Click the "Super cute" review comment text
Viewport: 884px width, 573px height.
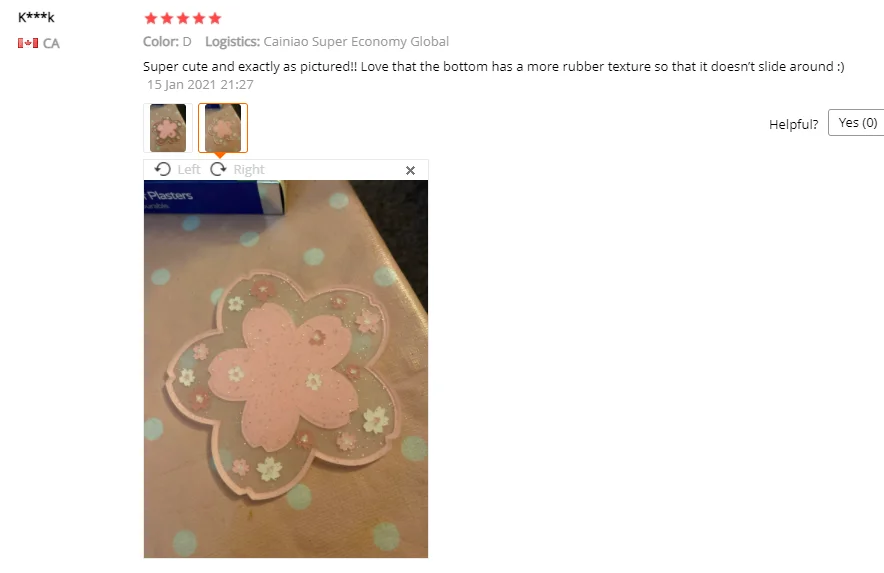(x=493, y=67)
